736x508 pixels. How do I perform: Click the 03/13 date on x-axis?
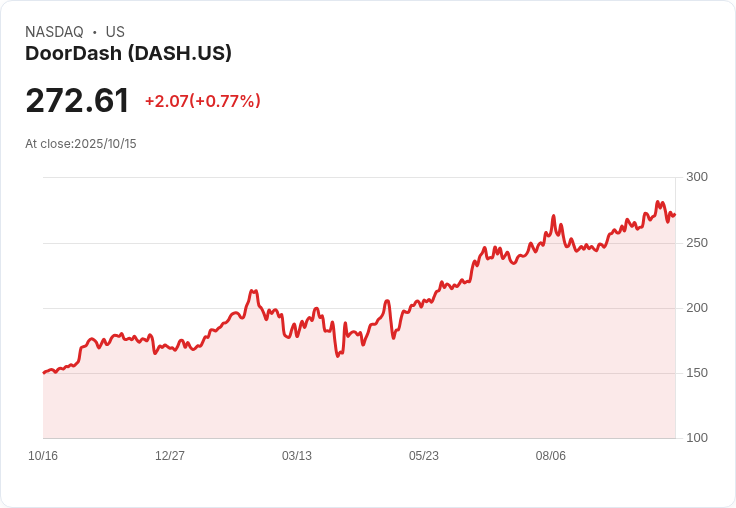297,456
